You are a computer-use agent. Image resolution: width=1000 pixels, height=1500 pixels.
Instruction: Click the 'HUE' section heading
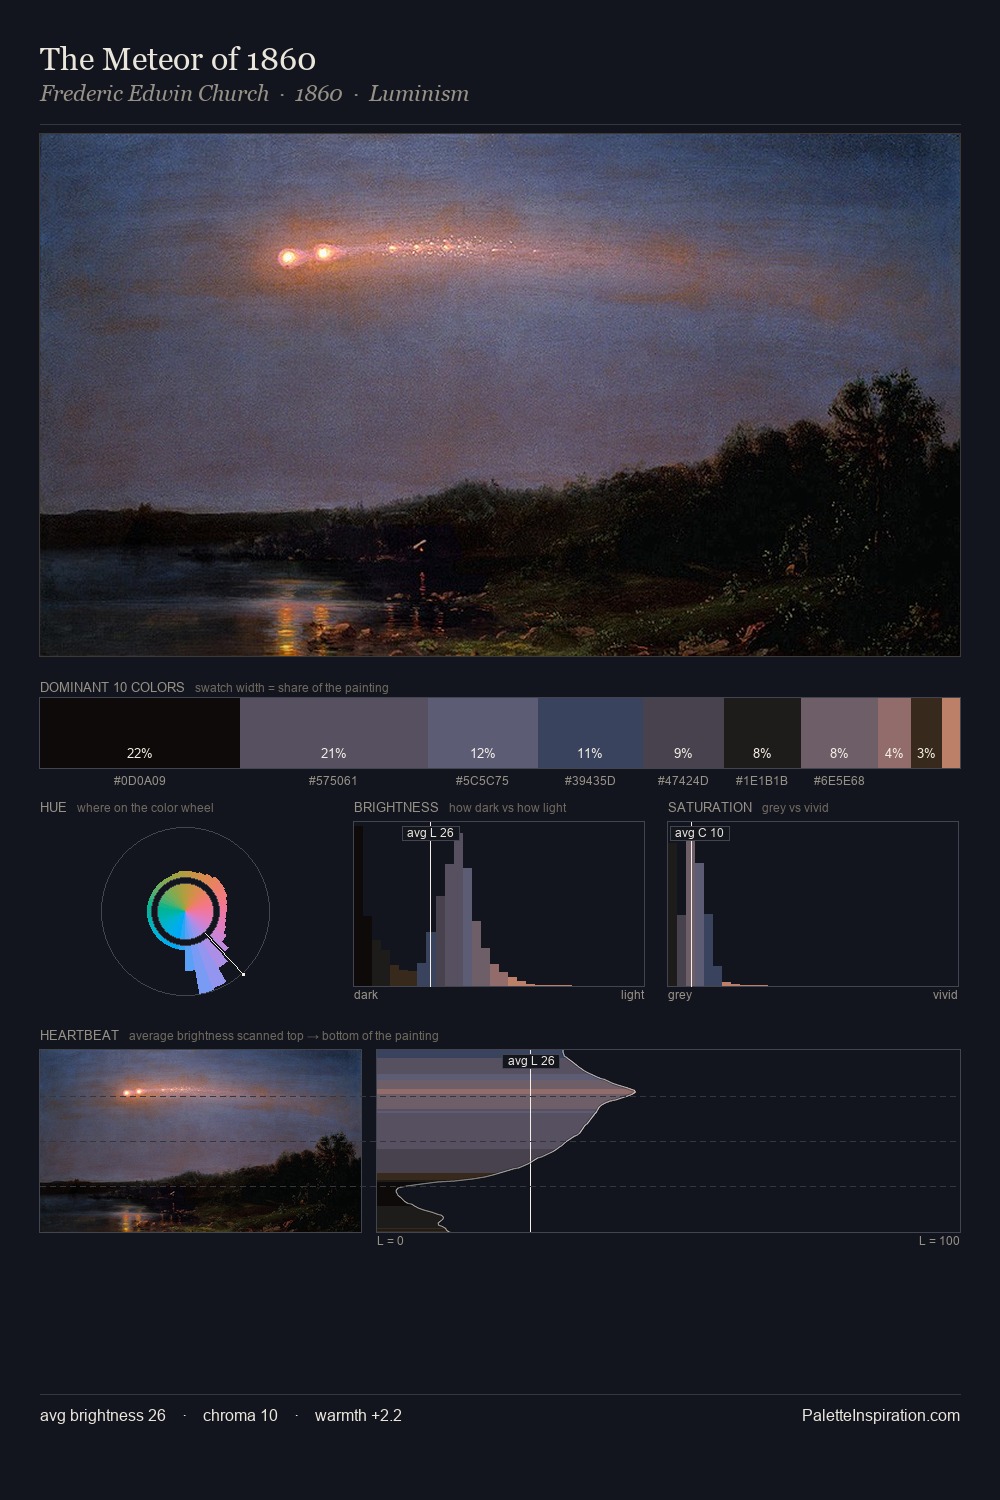(x=53, y=807)
